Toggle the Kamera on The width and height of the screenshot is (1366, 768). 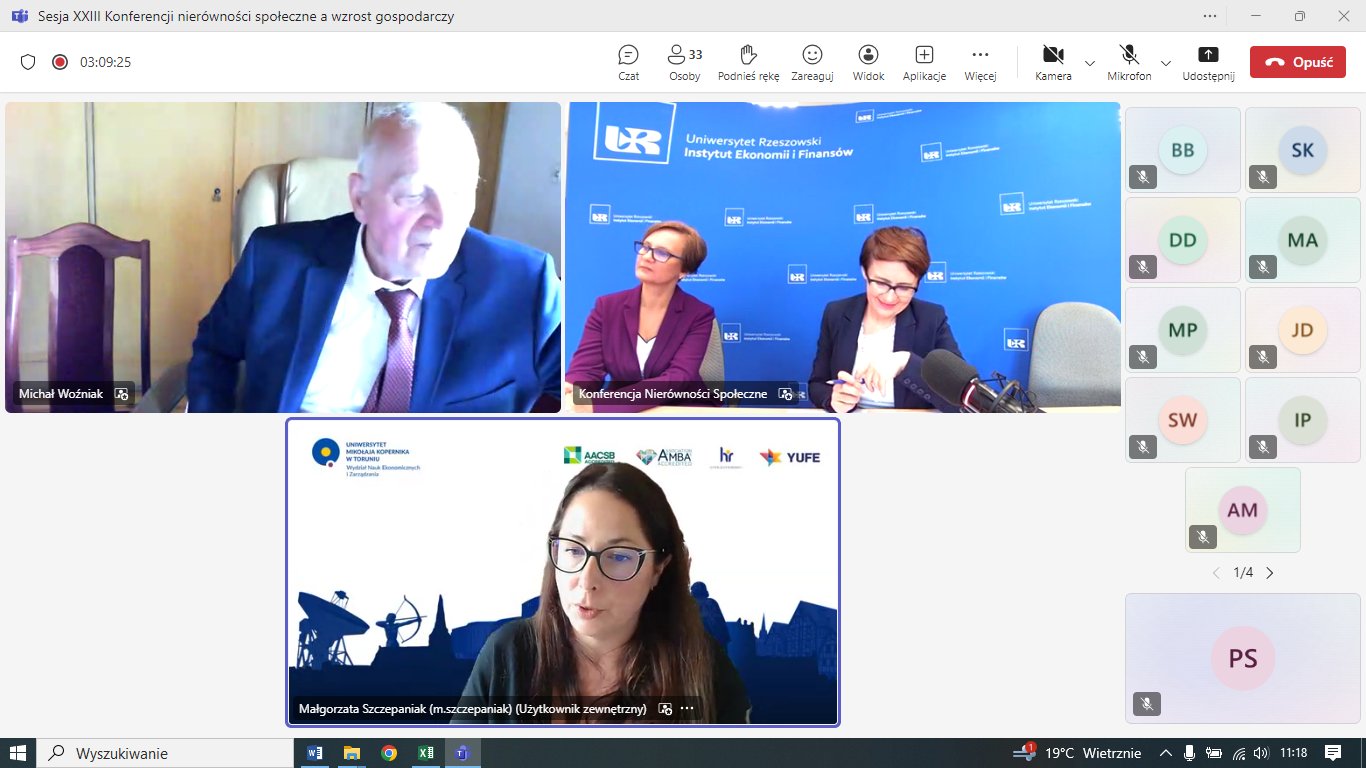click(1052, 62)
